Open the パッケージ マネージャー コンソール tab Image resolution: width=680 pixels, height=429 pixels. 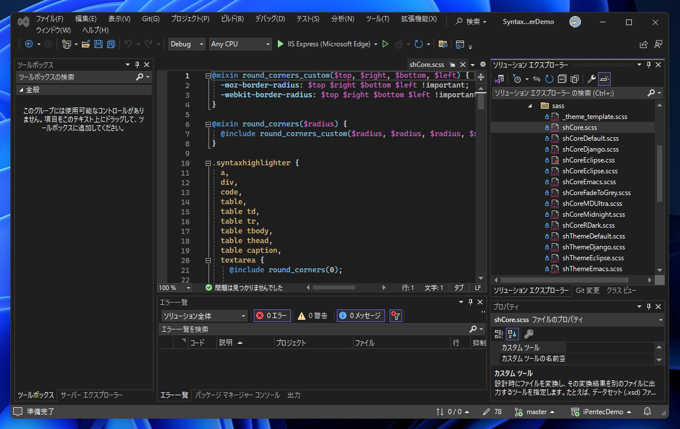click(237, 395)
